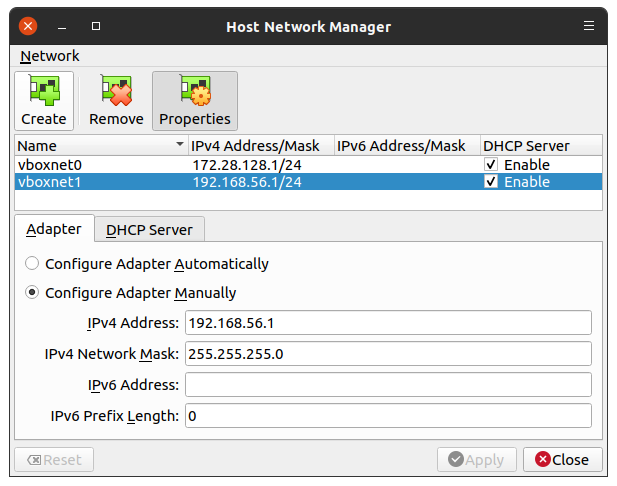Open the Network menu
The height and width of the screenshot is (486, 617).
tap(50, 56)
